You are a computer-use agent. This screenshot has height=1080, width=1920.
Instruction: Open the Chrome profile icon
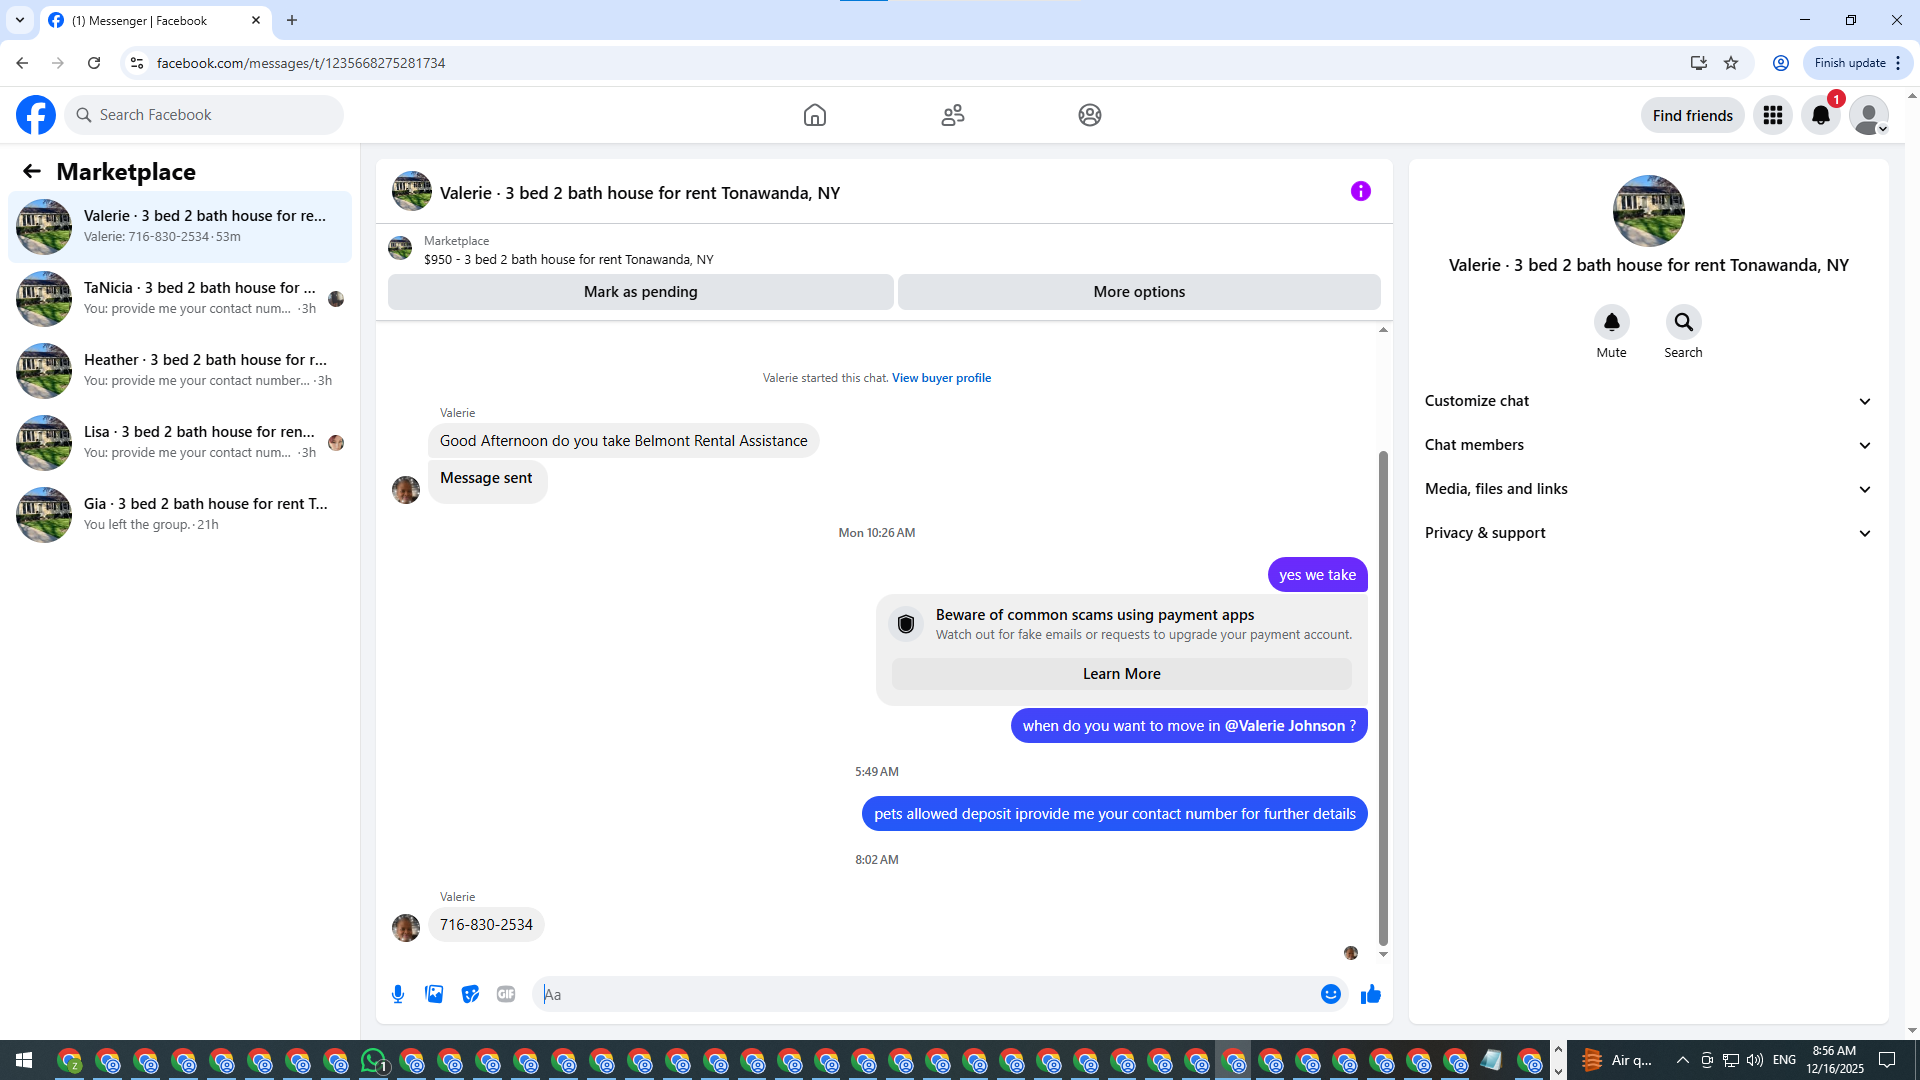tap(1781, 63)
